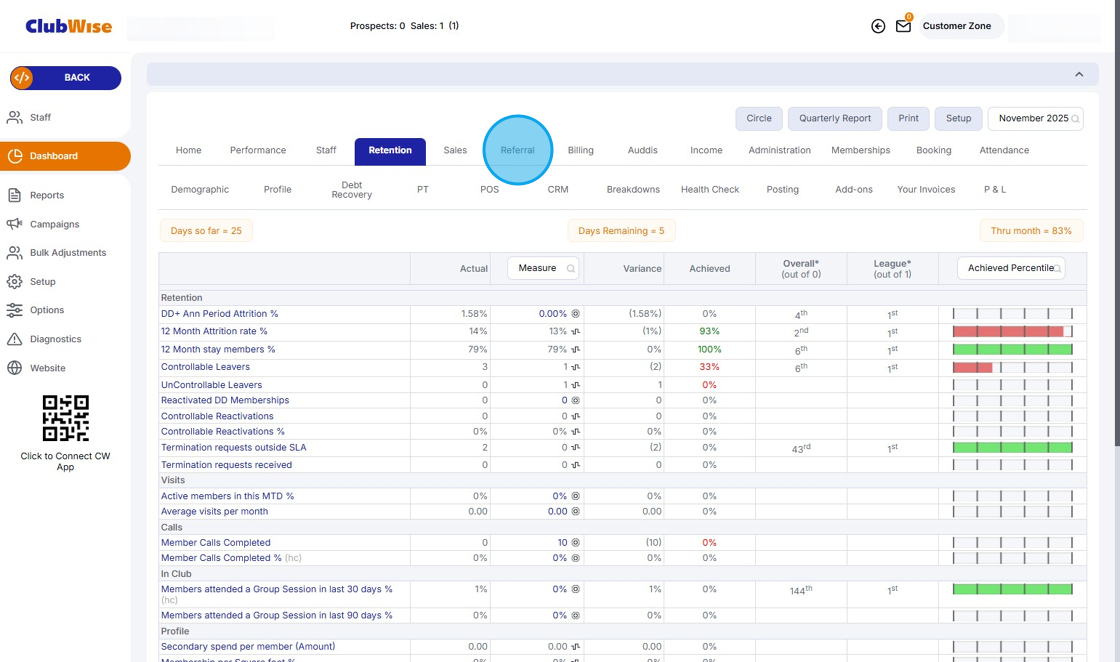Click the Options sliders icon
This screenshot has width=1120, height=662.
pos(14,310)
